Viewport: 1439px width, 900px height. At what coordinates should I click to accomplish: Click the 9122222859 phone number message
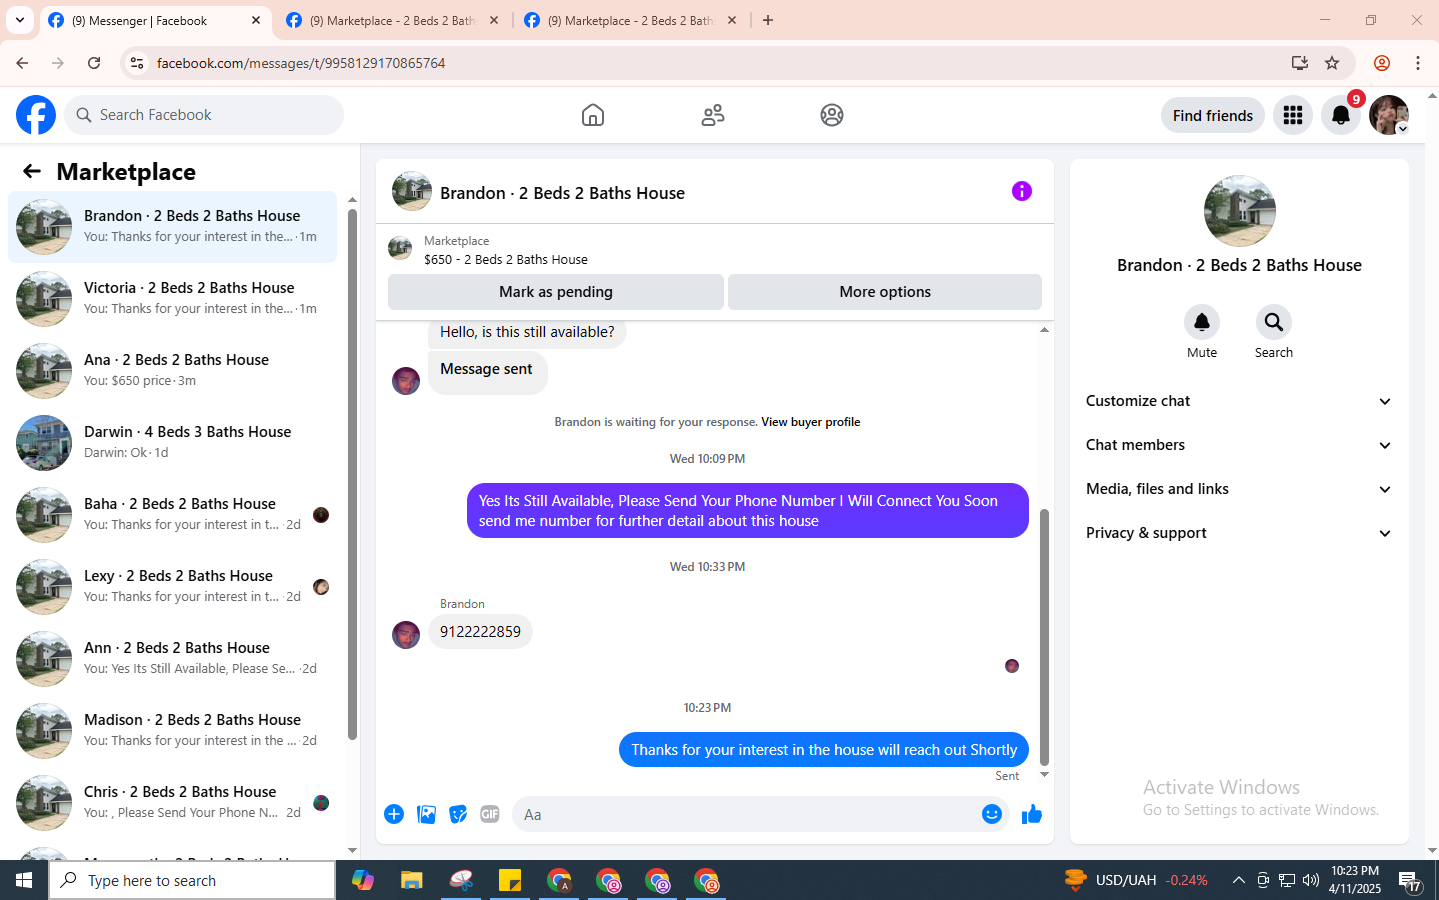point(480,632)
